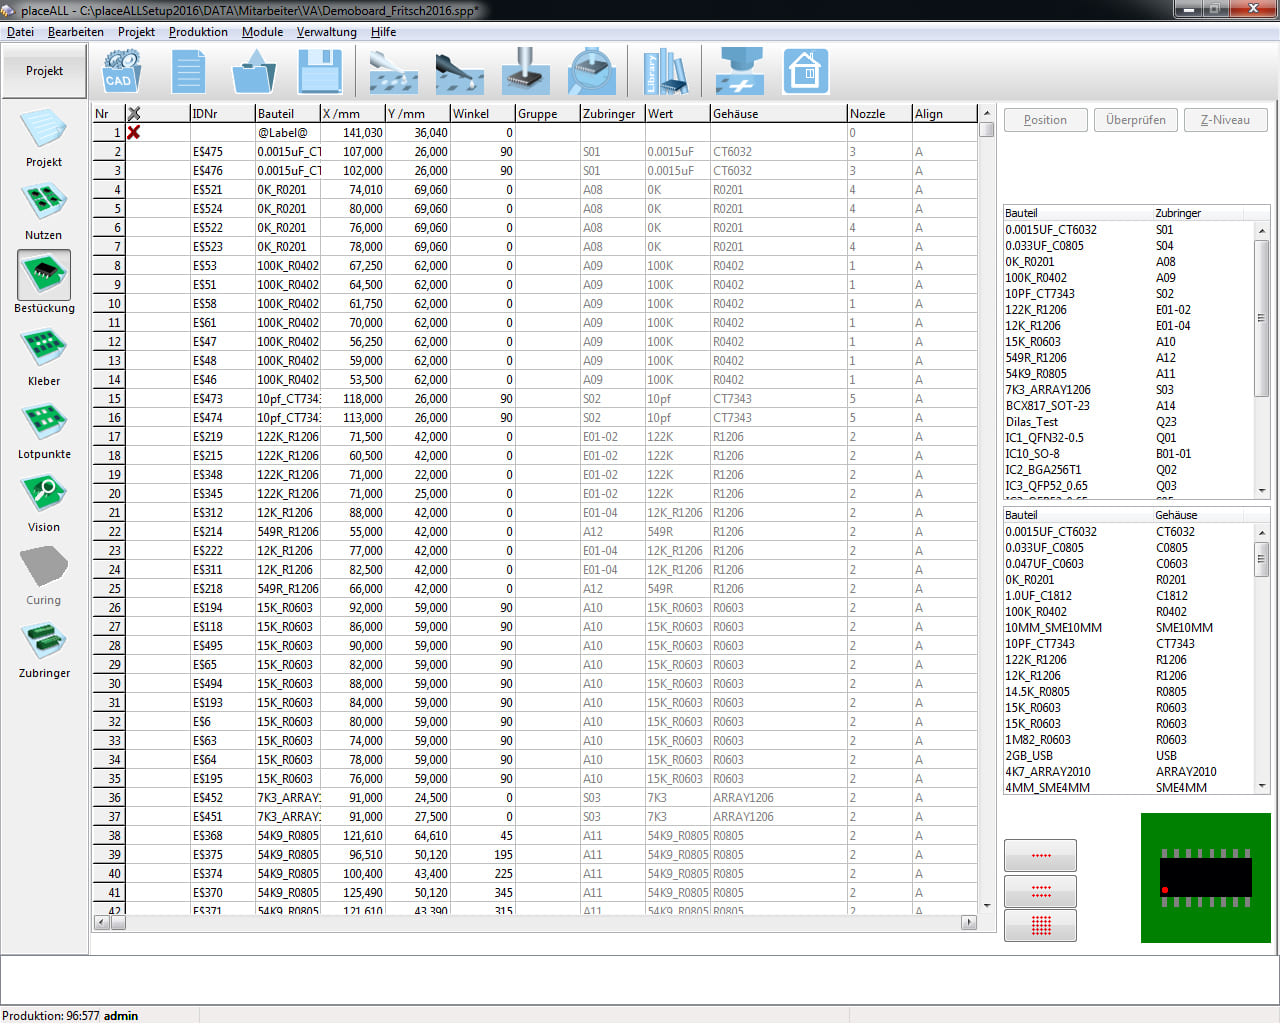This screenshot has height=1024, width=1280.
Task: Click the single dotted row button
Action: pos(1040,856)
